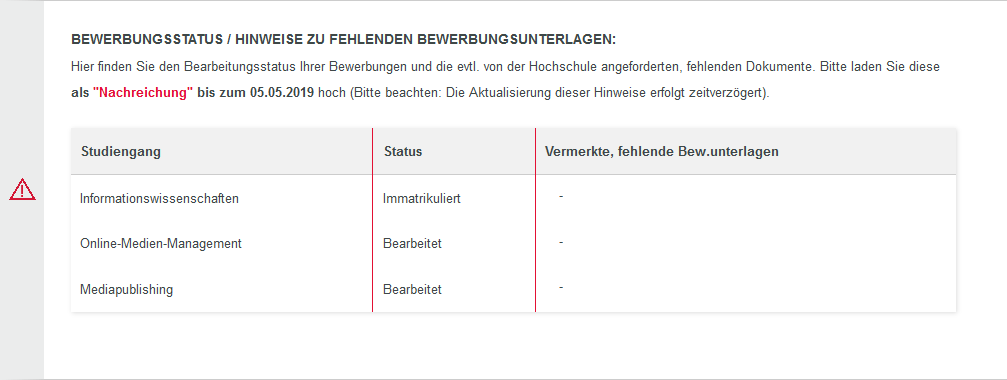
Task: Select the Status column header
Action: pos(403,151)
